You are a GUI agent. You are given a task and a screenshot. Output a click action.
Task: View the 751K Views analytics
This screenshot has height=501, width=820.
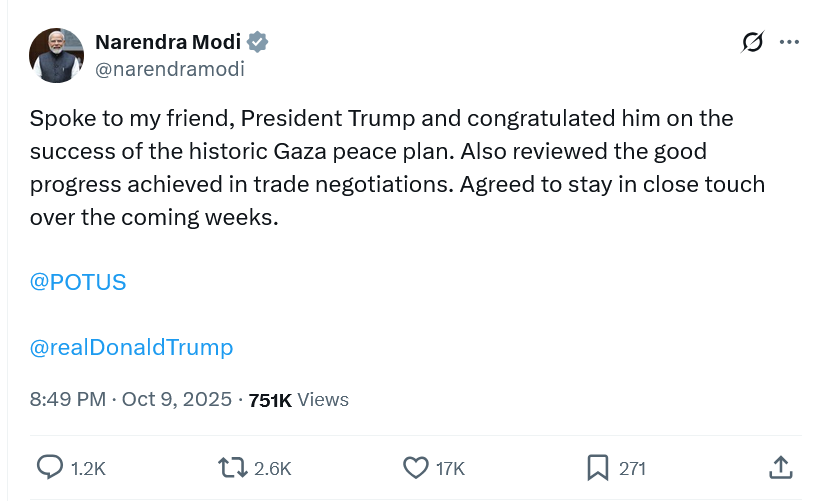click(x=298, y=400)
